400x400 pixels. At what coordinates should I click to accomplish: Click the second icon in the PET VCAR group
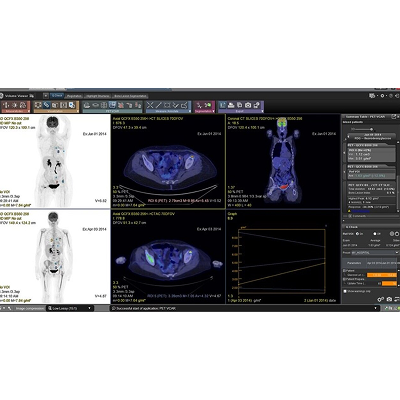pyautogui.click(x=95, y=105)
